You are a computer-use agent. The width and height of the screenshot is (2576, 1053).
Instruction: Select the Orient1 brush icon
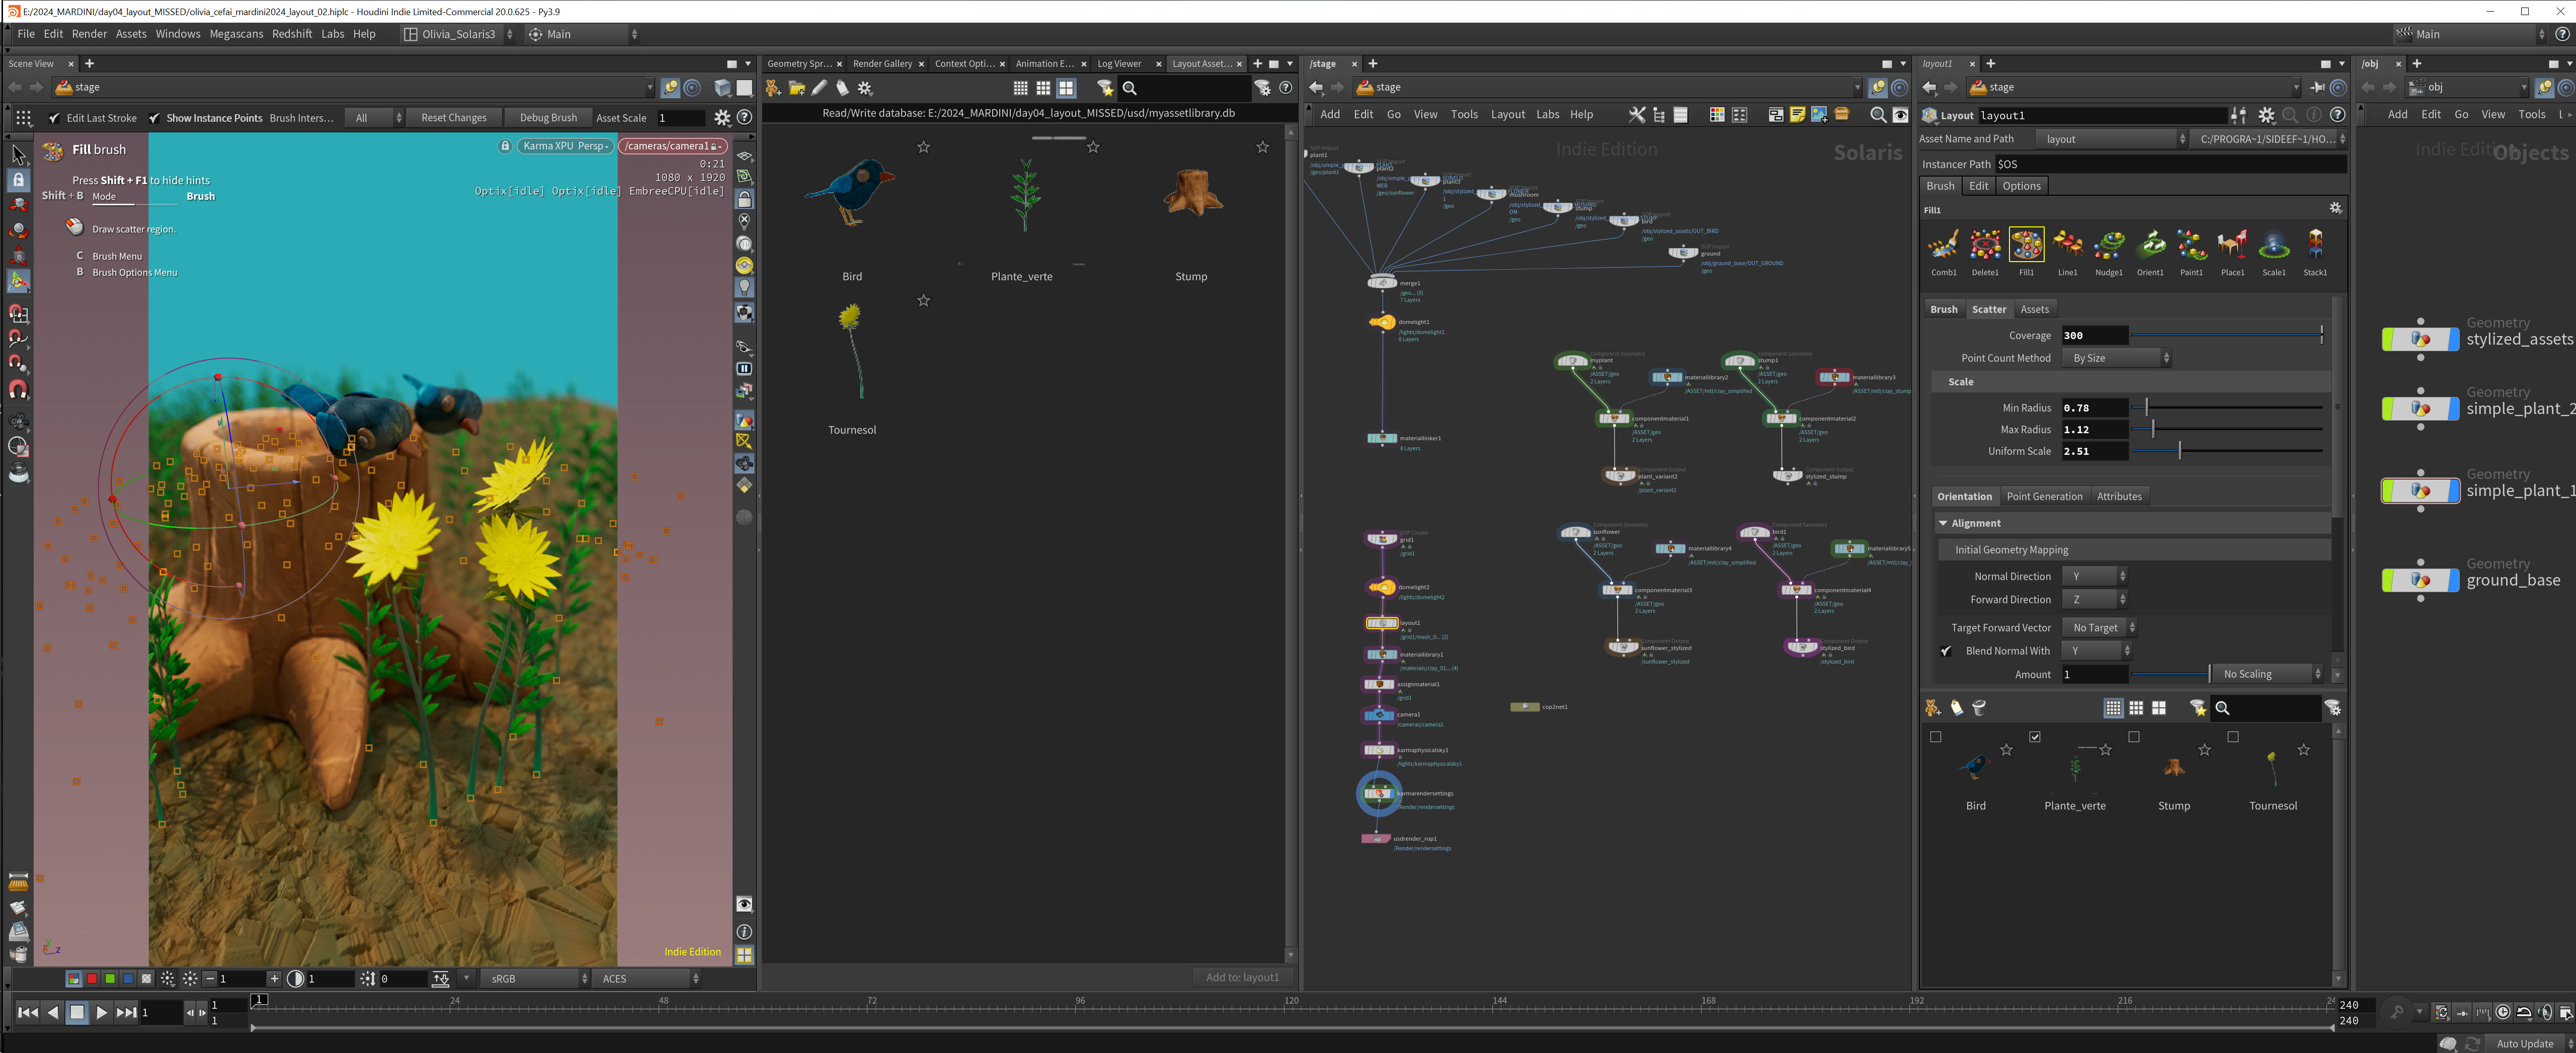2150,245
